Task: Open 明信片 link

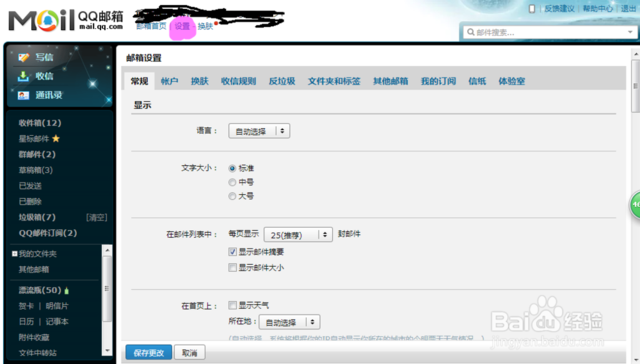Action: 57,306
